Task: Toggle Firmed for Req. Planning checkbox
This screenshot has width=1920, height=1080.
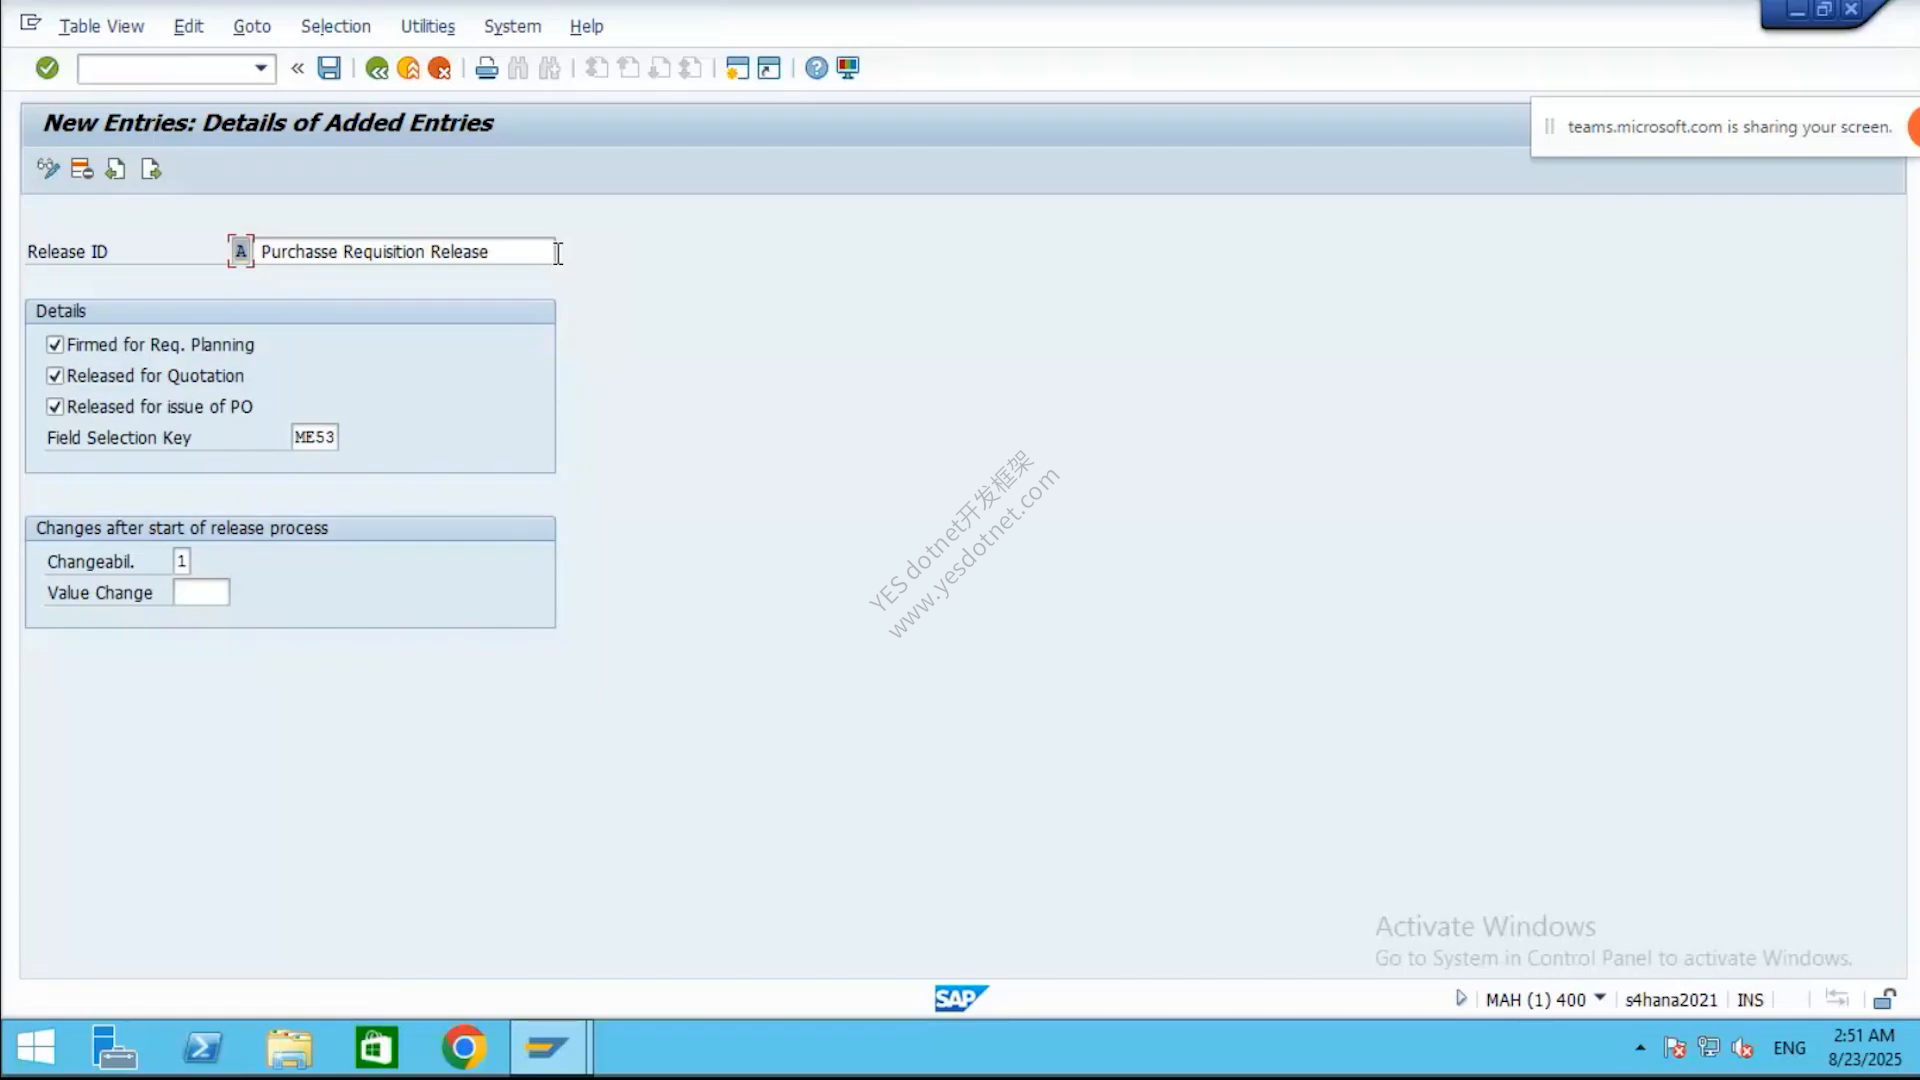Action: click(x=55, y=345)
